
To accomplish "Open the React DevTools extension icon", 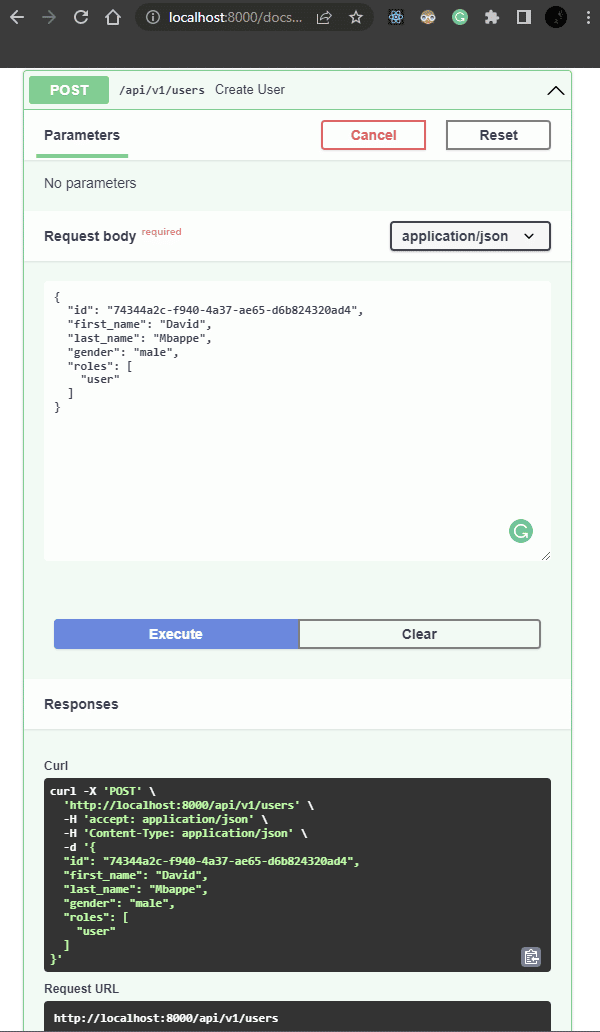I will [396, 17].
